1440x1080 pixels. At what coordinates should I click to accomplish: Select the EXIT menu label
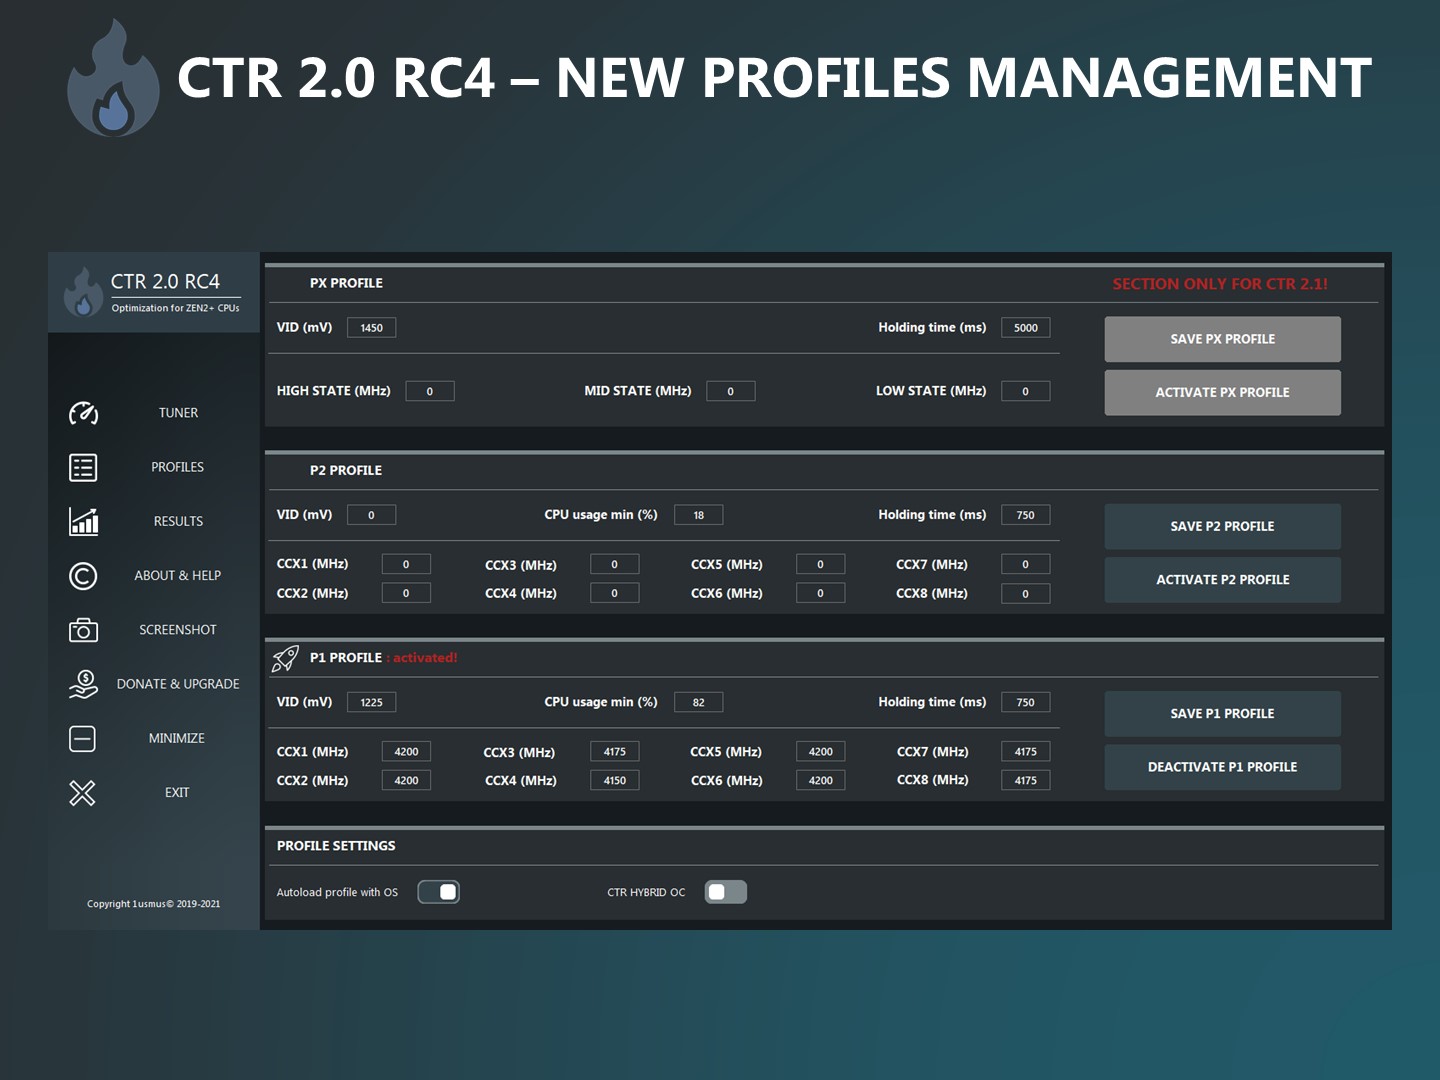click(x=177, y=792)
